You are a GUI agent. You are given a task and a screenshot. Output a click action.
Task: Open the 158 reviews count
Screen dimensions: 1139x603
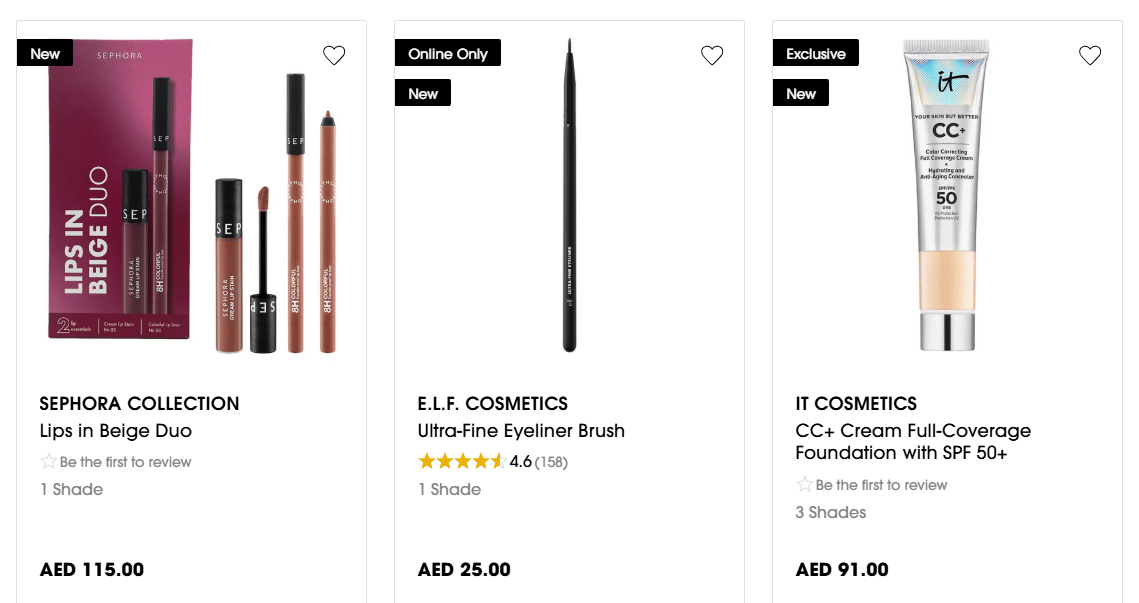tap(551, 462)
